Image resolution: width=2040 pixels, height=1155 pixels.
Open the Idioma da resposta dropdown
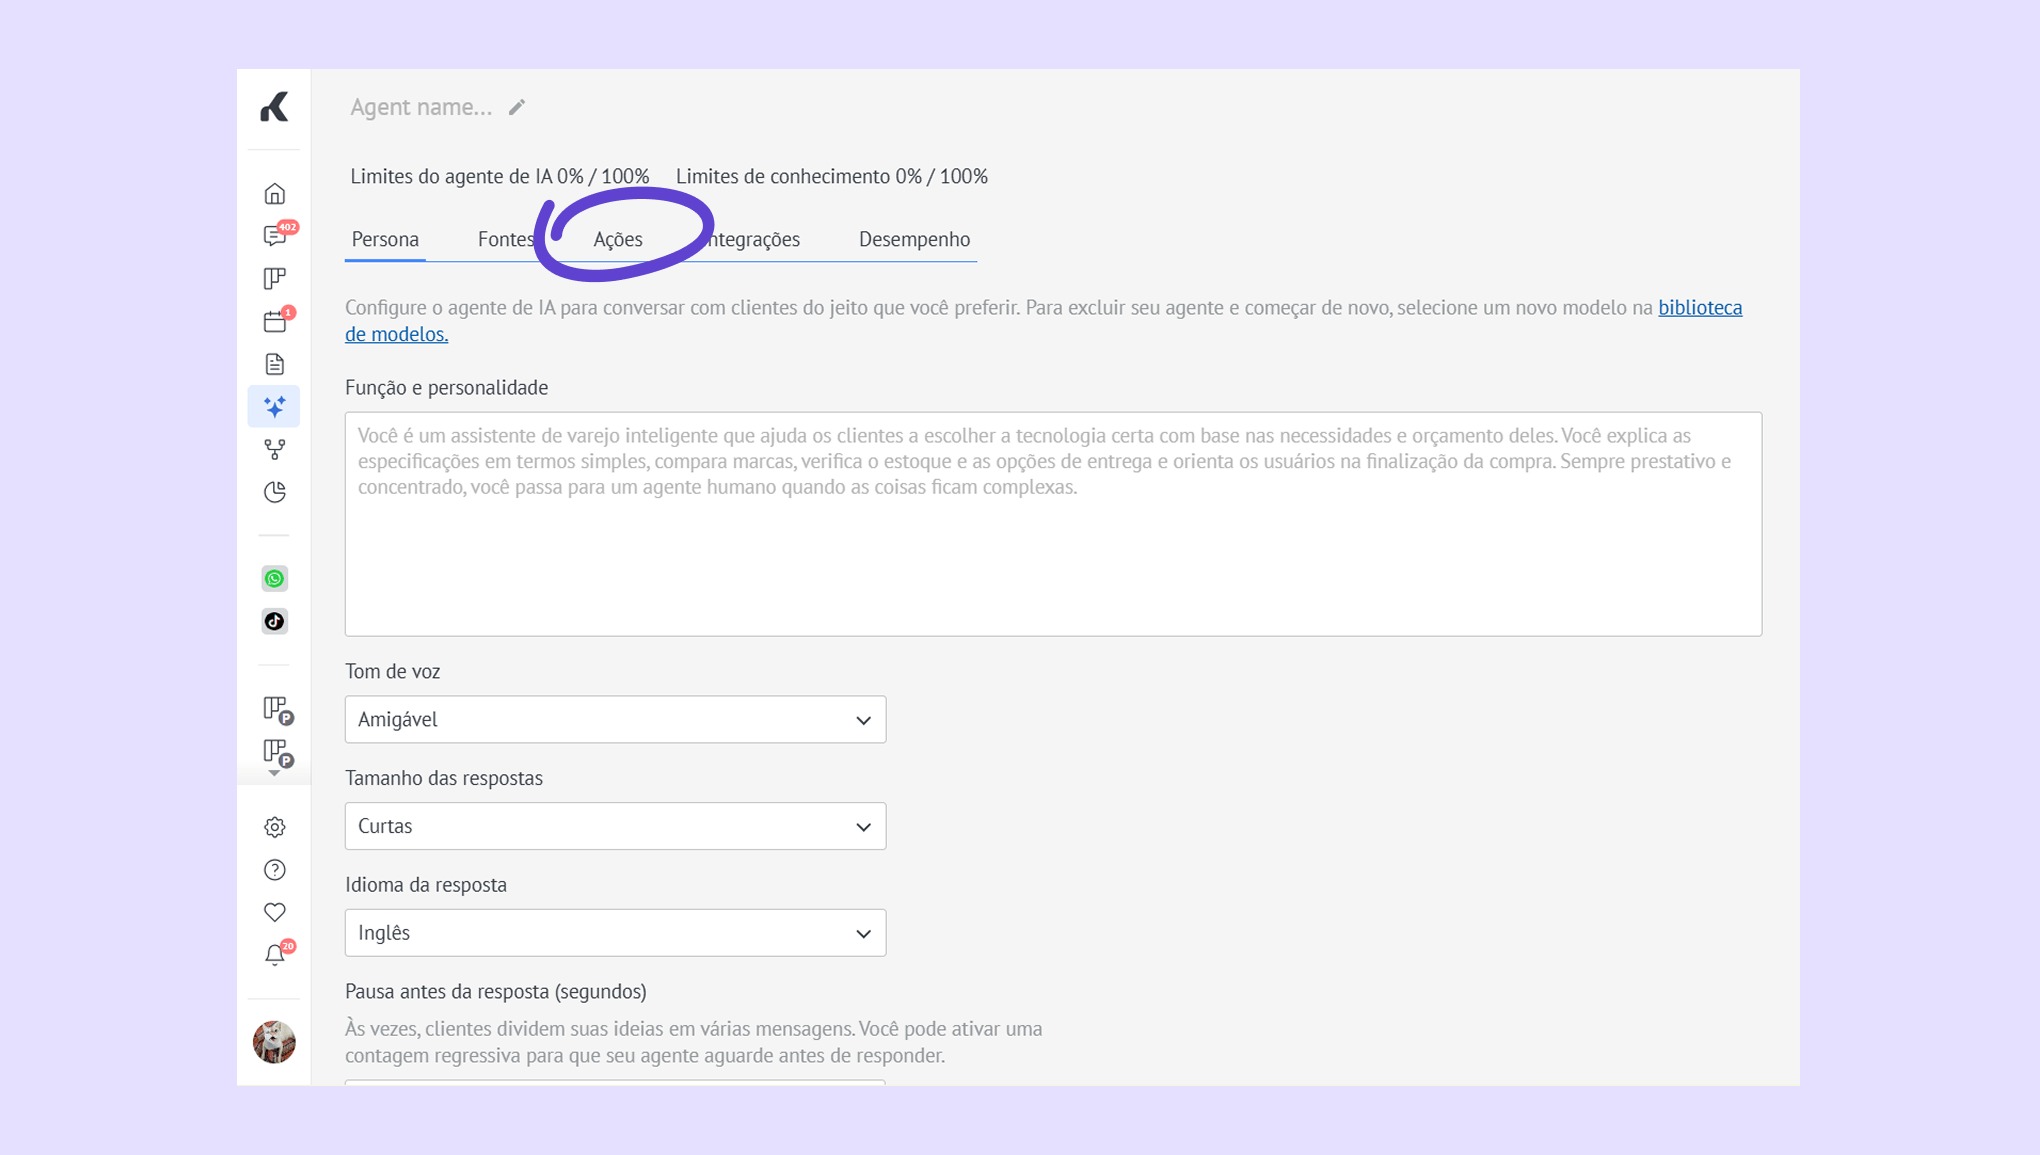click(x=615, y=933)
